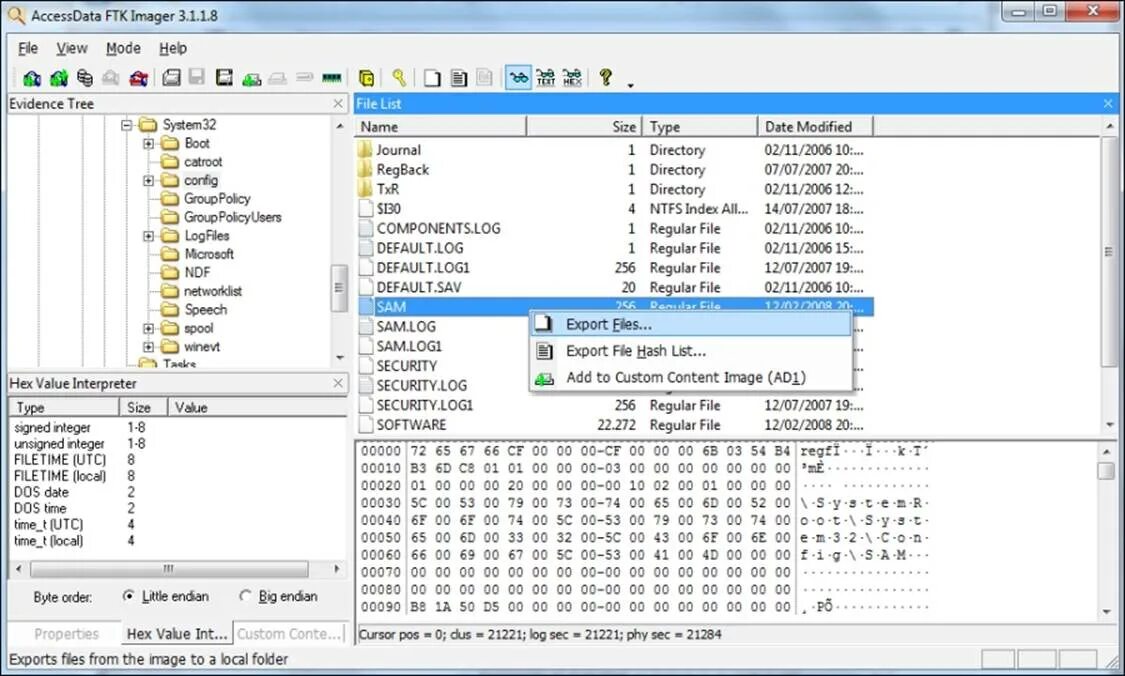Image resolution: width=1125 pixels, height=676 pixels.
Task: Sort File List by Date Modified column
Action: (815, 126)
